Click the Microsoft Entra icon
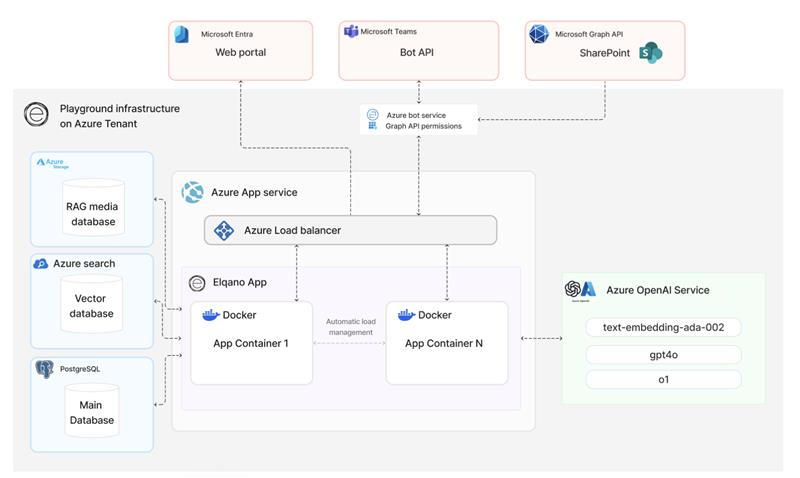The height and width of the screenshot is (478, 800). click(x=182, y=34)
